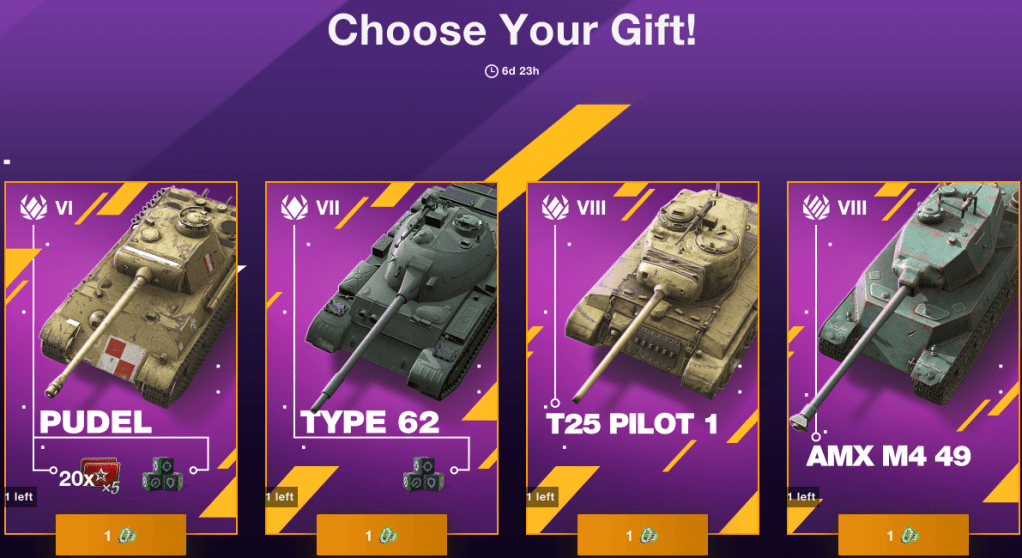1022x558 pixels.
Task: Buy AMX M4 49 with orange token button
Action: [x=903, y=535]
